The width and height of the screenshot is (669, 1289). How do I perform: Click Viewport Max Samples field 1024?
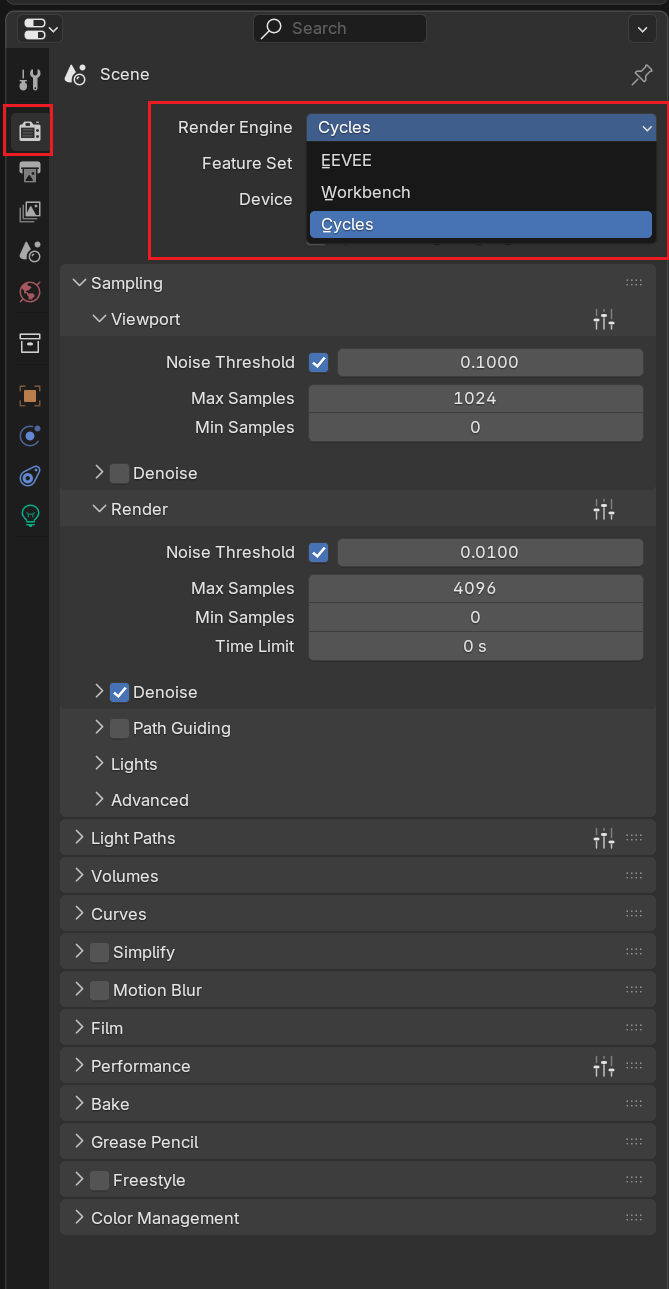point(475,398)
